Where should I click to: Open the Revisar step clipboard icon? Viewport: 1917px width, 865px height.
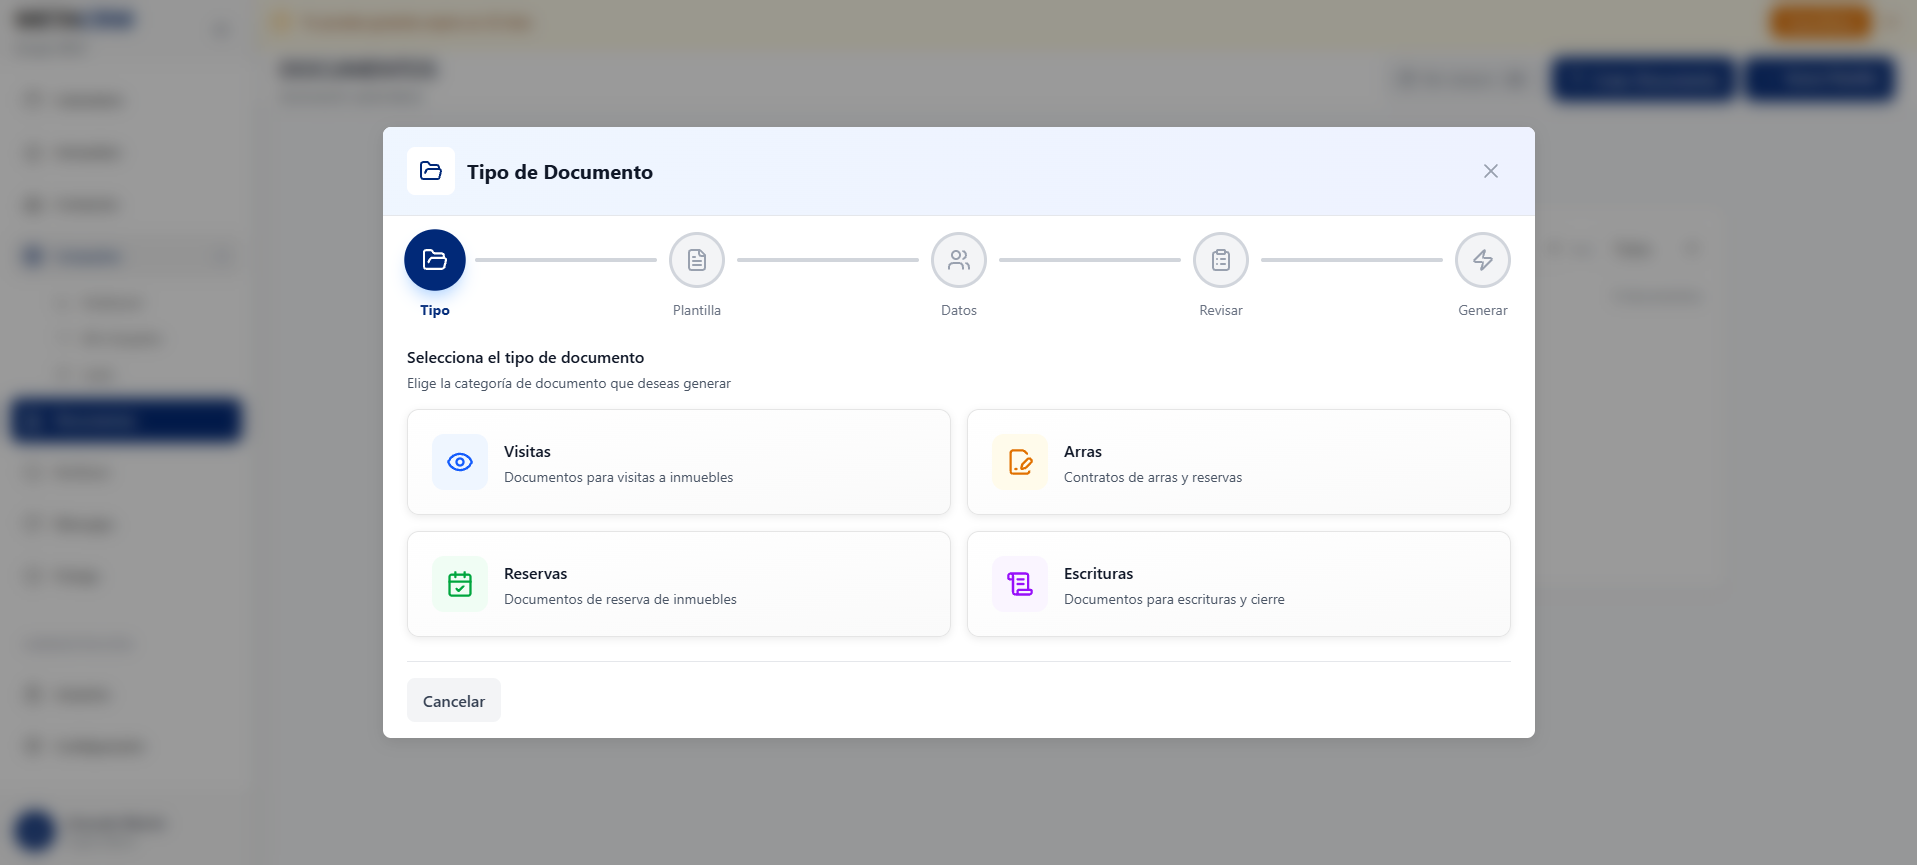point(1221,260)
